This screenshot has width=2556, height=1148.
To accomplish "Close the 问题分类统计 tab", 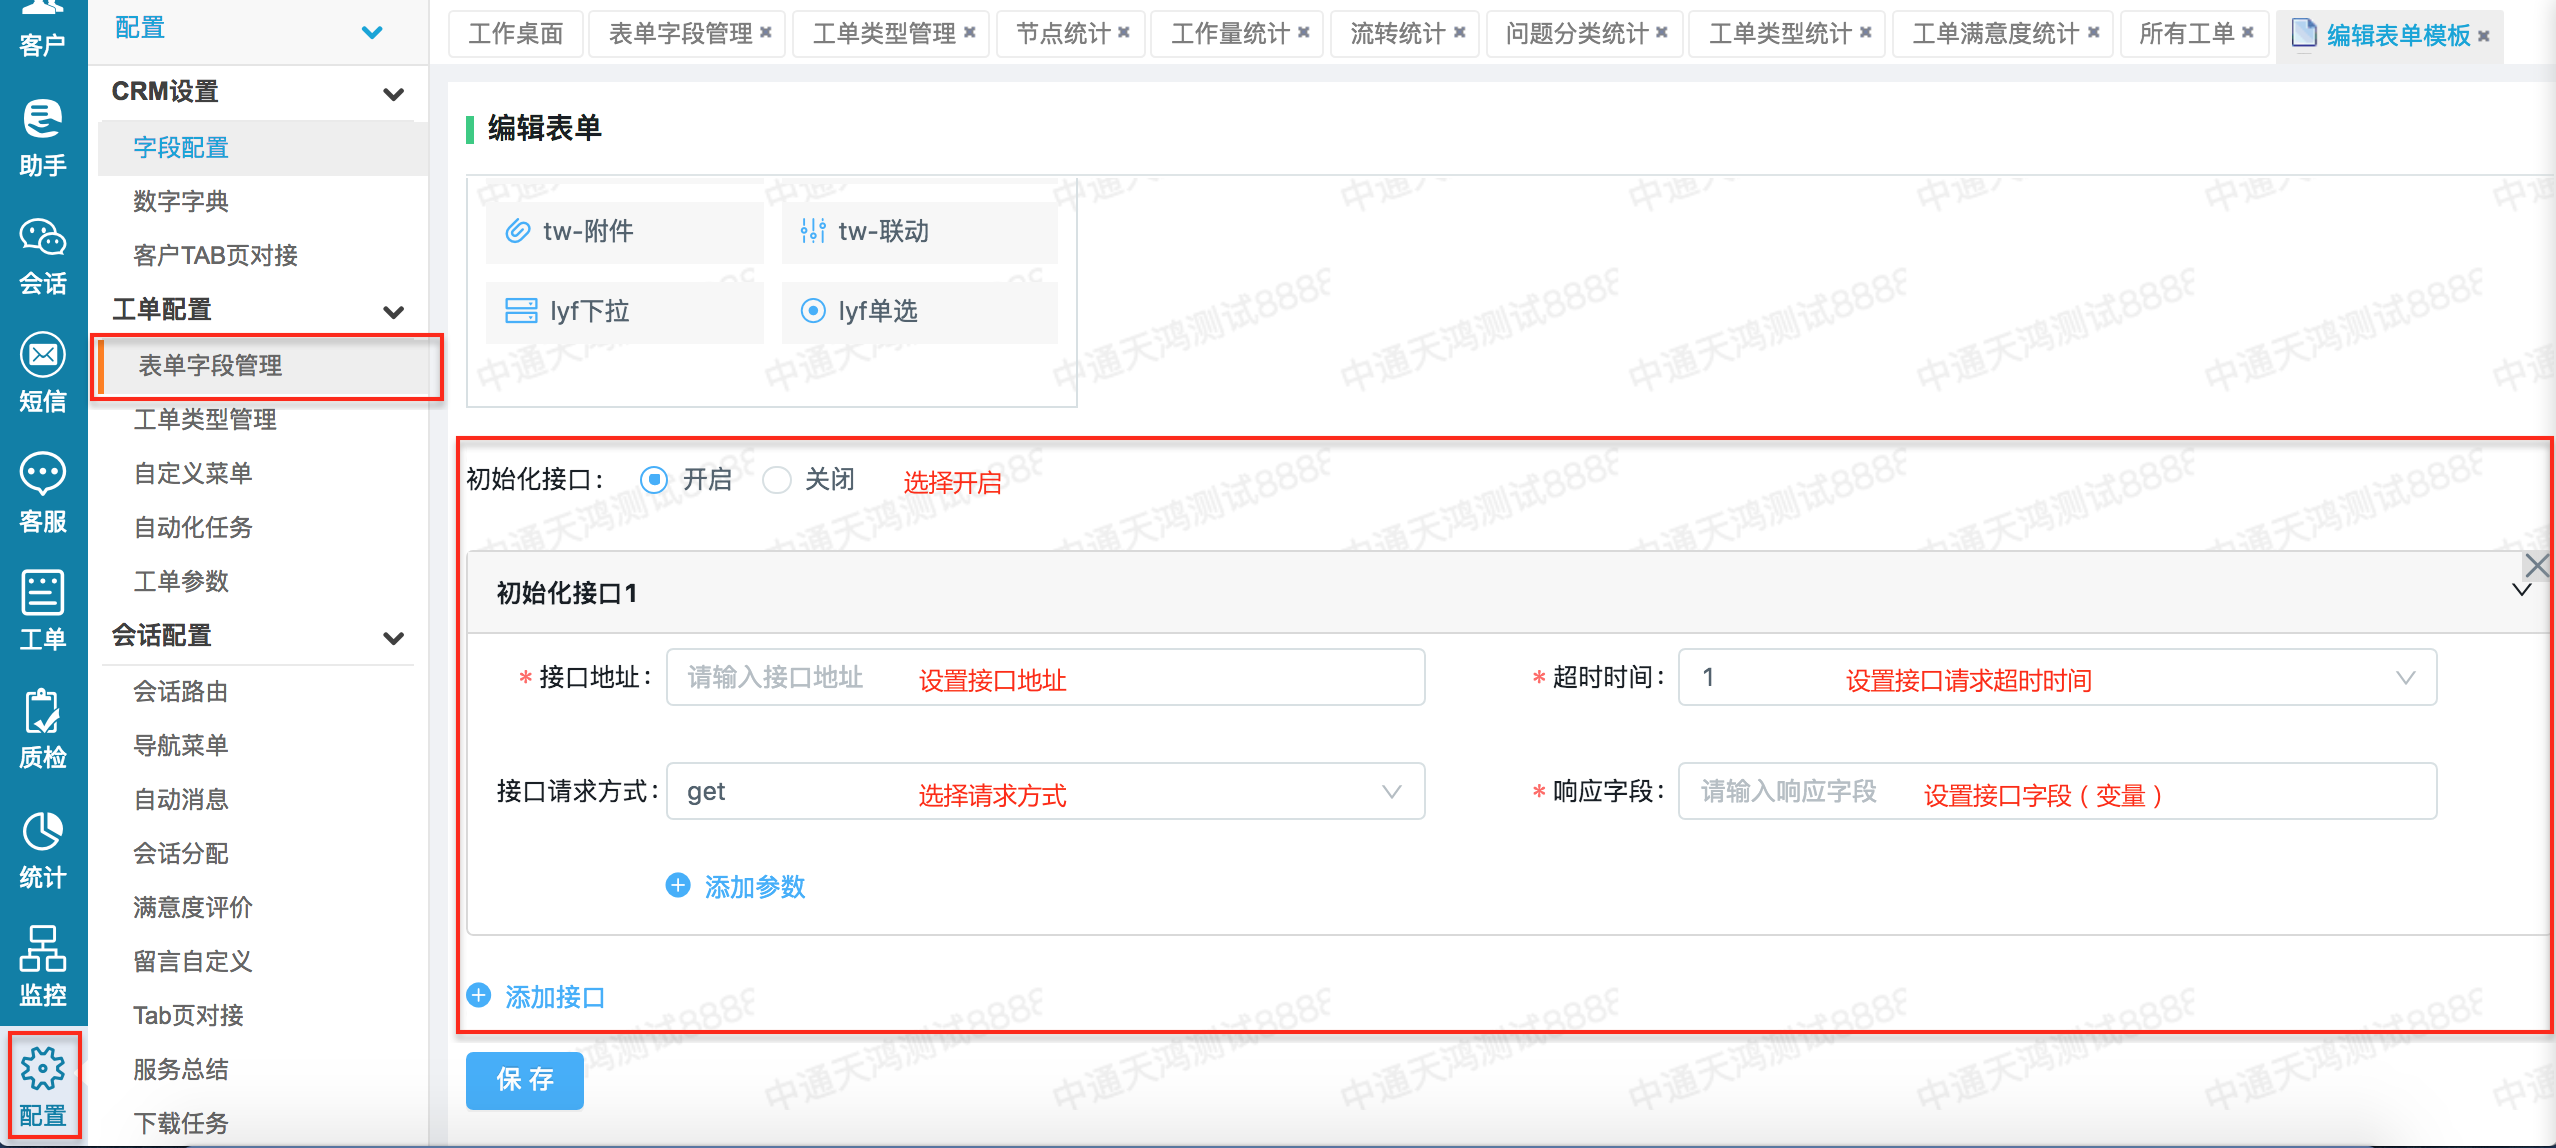I will (1662, 33).
